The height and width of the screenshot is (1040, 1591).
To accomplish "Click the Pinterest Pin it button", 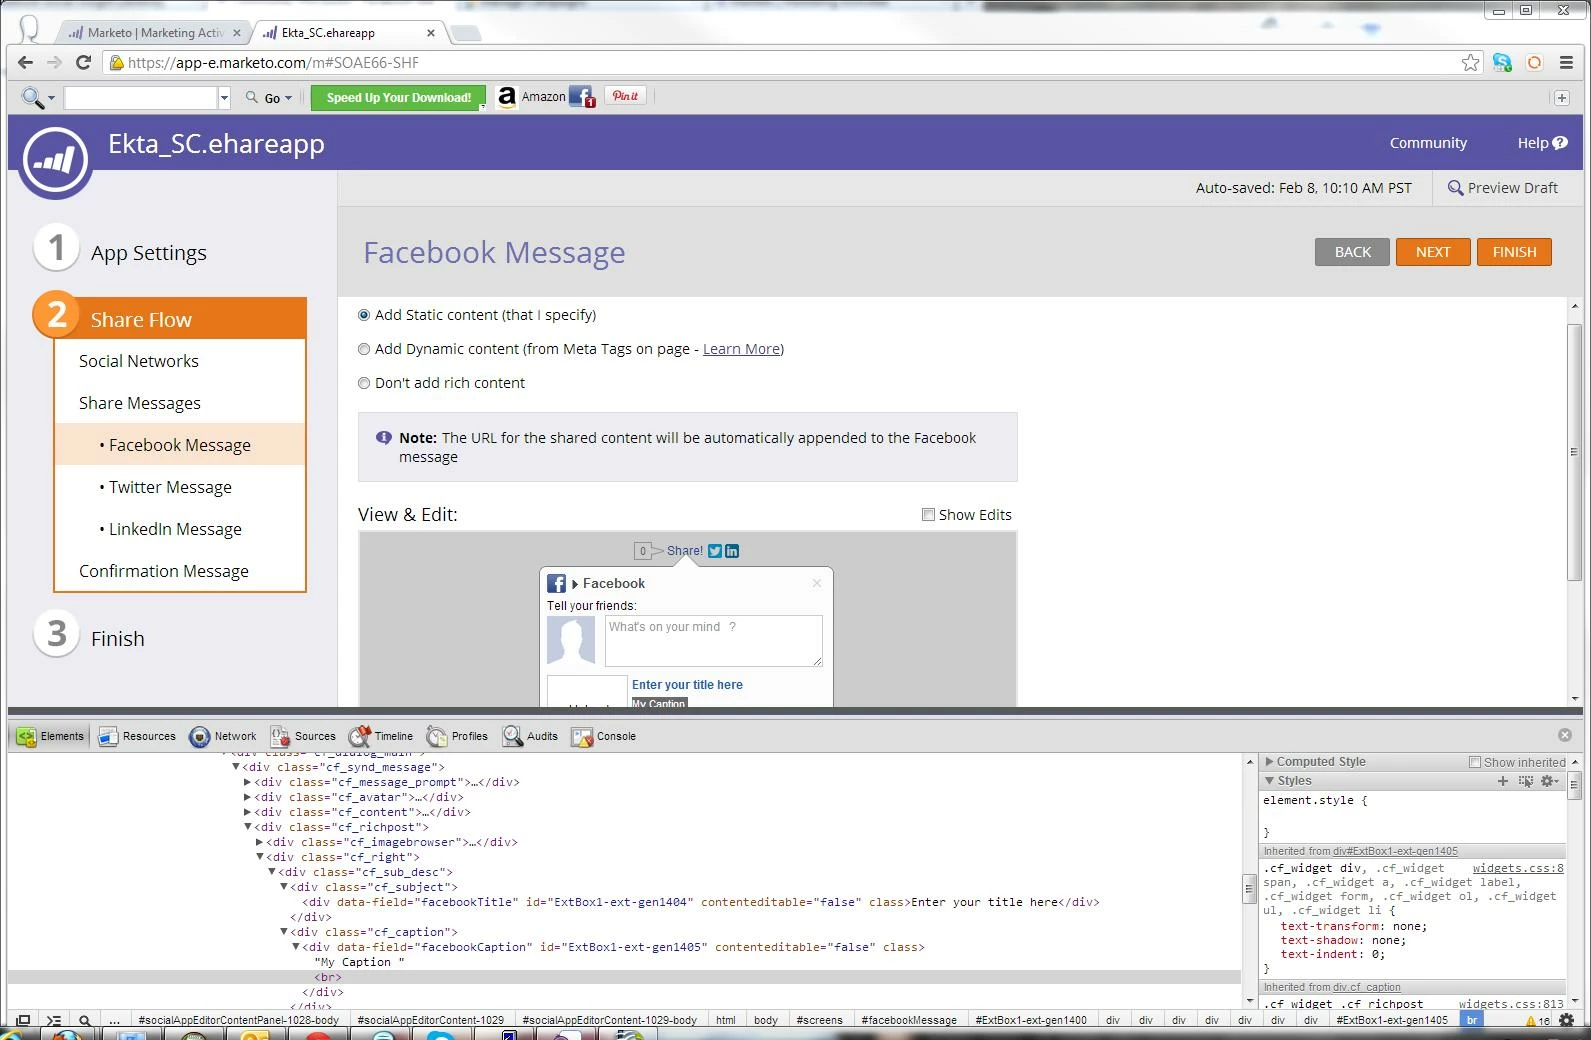I will [625, 96].
